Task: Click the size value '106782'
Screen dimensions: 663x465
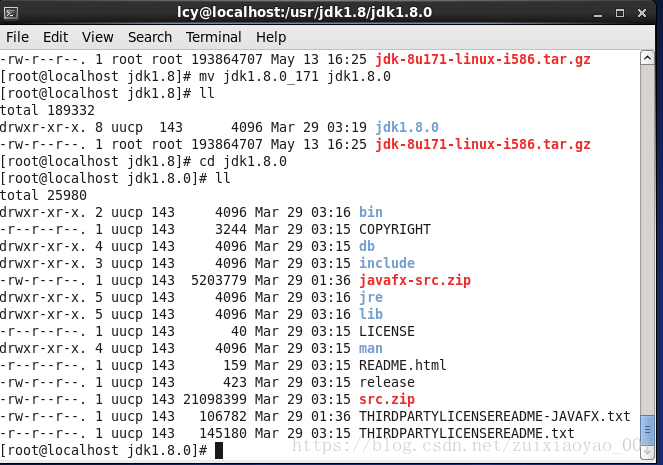Action: (x=223, y=416)
